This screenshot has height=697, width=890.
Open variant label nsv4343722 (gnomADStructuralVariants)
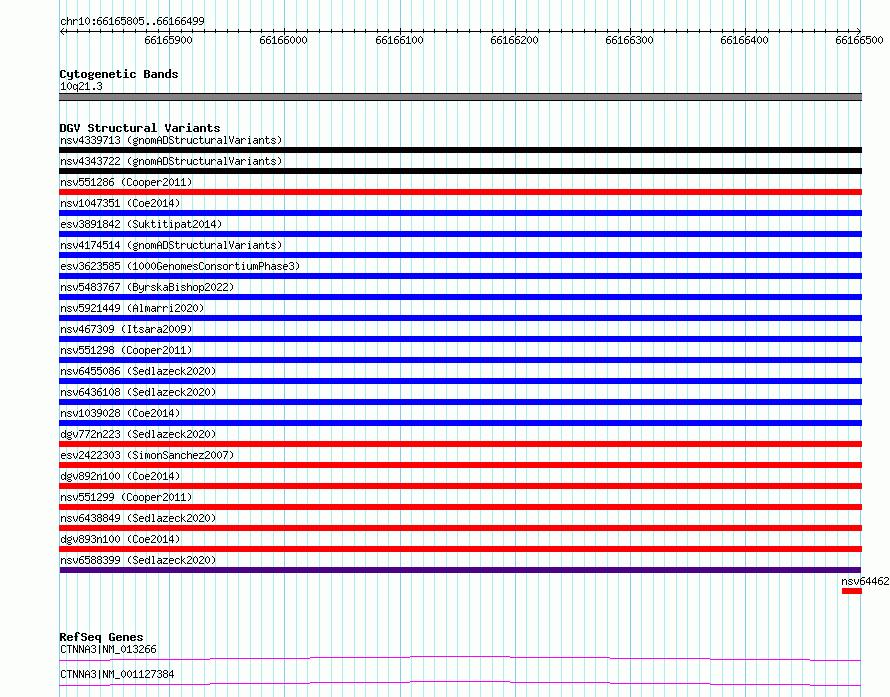point(171,161)
